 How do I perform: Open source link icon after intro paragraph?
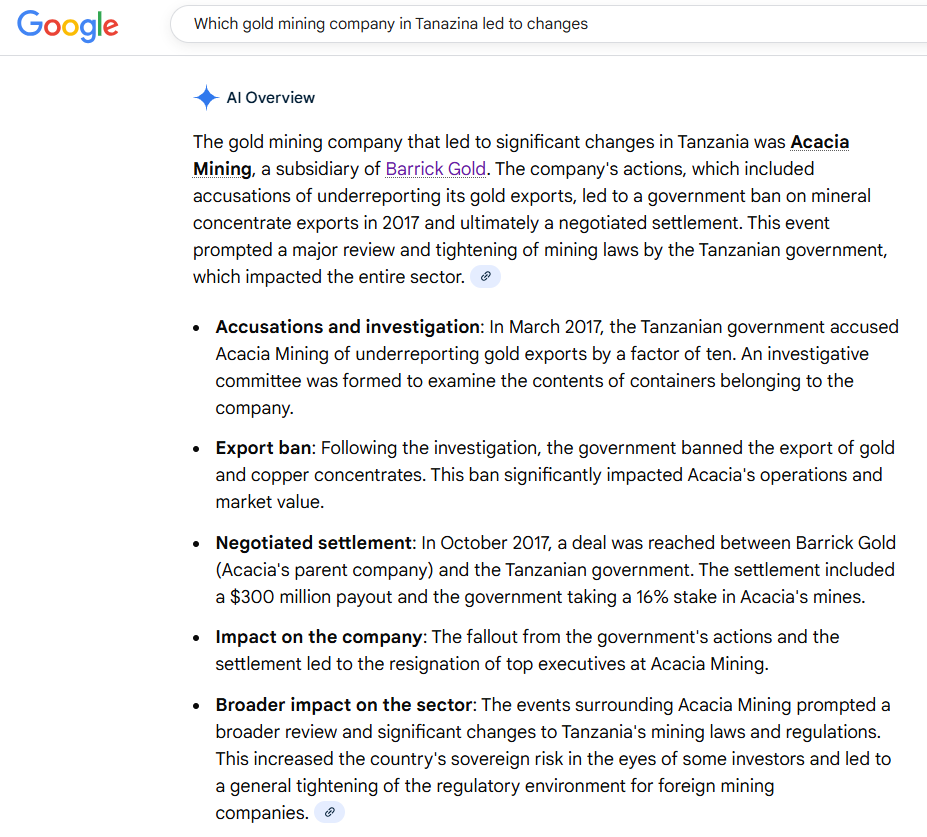click(485, 277)
